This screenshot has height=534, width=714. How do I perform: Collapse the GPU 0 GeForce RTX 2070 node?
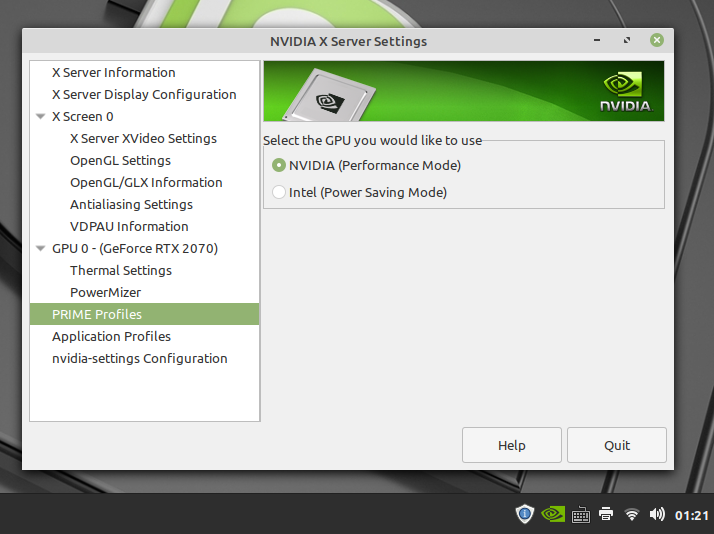tap(41, 249)
